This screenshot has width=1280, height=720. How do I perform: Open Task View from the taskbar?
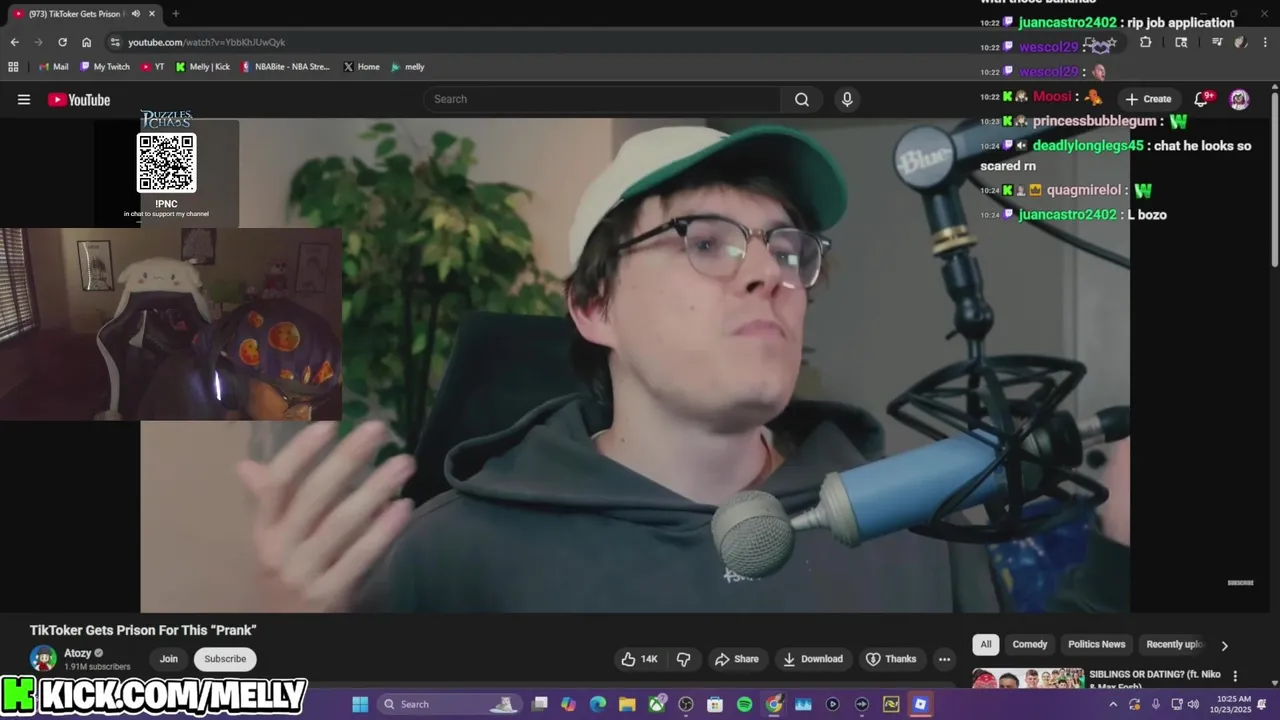540,704
